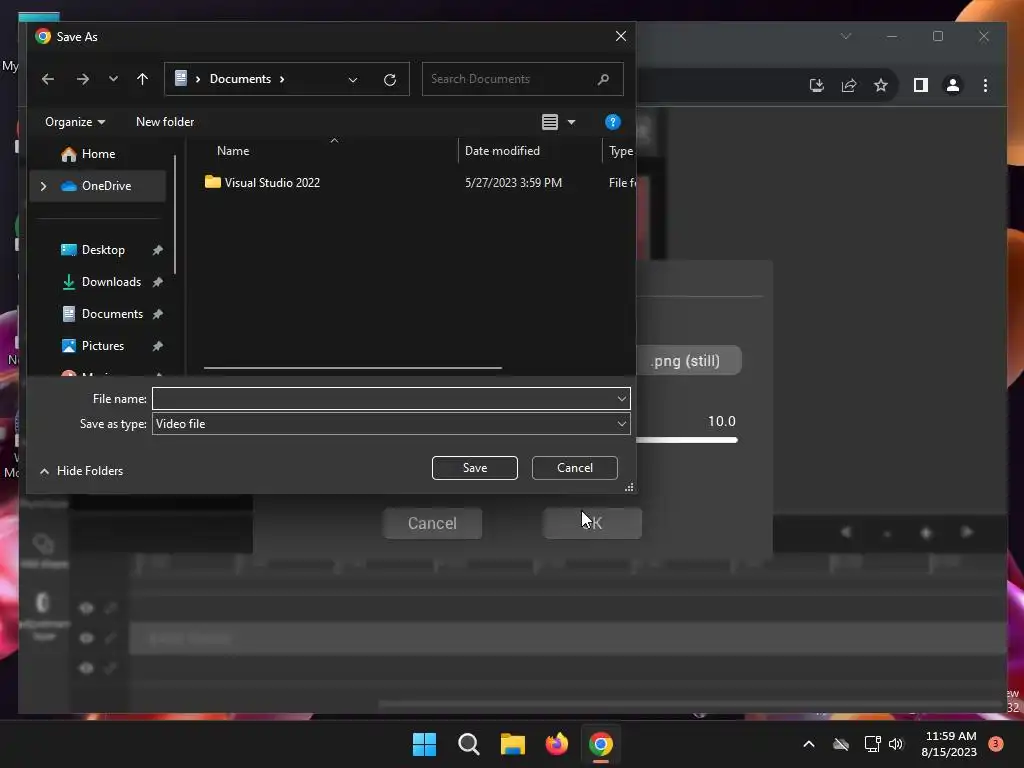Open the File name dropdown arrow

point(622,398)
